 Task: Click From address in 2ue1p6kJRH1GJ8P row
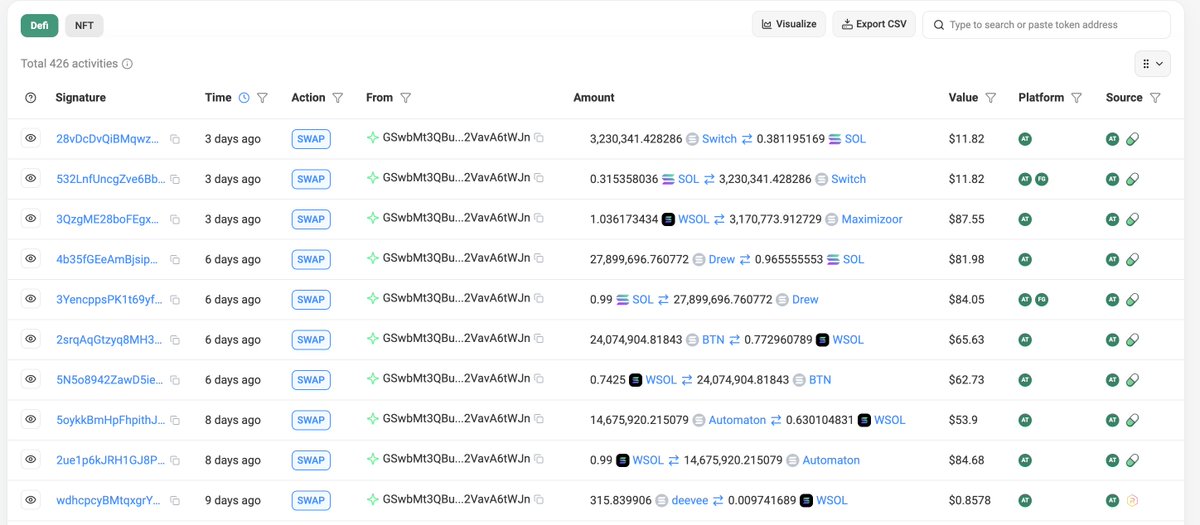coord(456,459)
